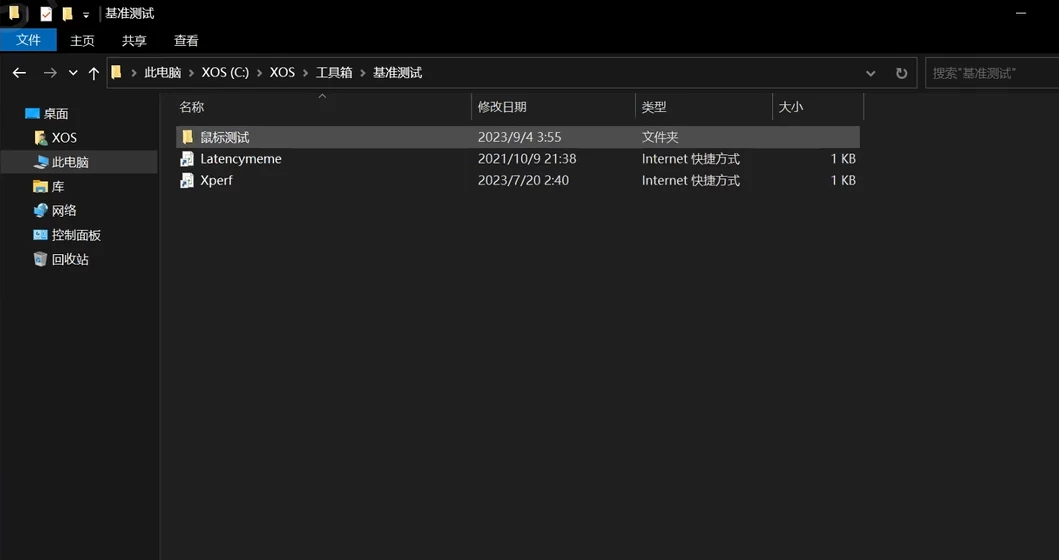Select the Latencymeme shortcut icon
Viewport: 1059px width, 560px height.
click(x=187, y=159)
